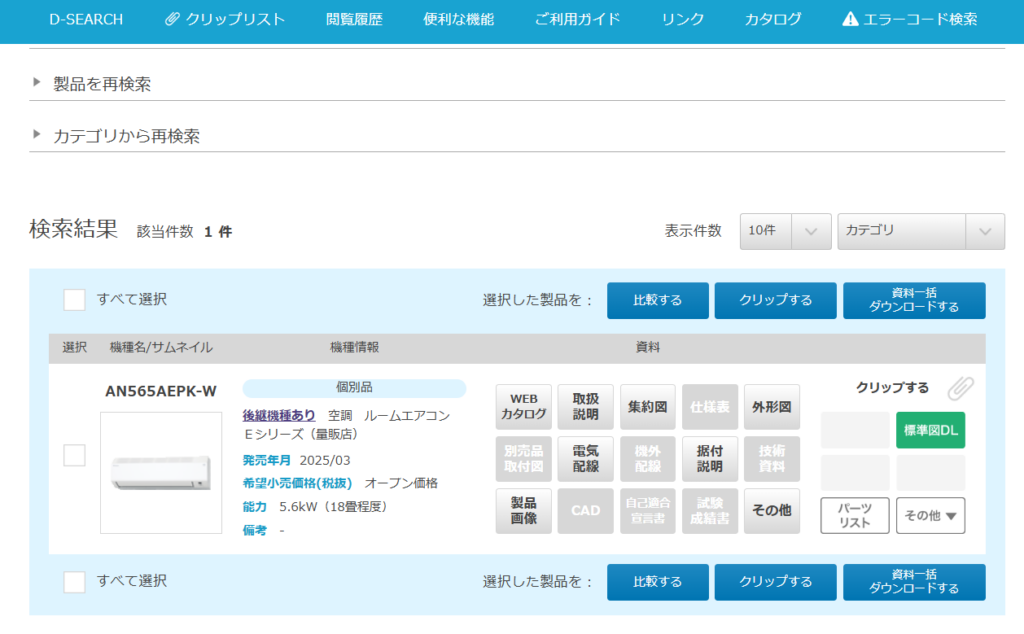
Task: Open the 製品画像 product image tile
Action: pos(524,510)
